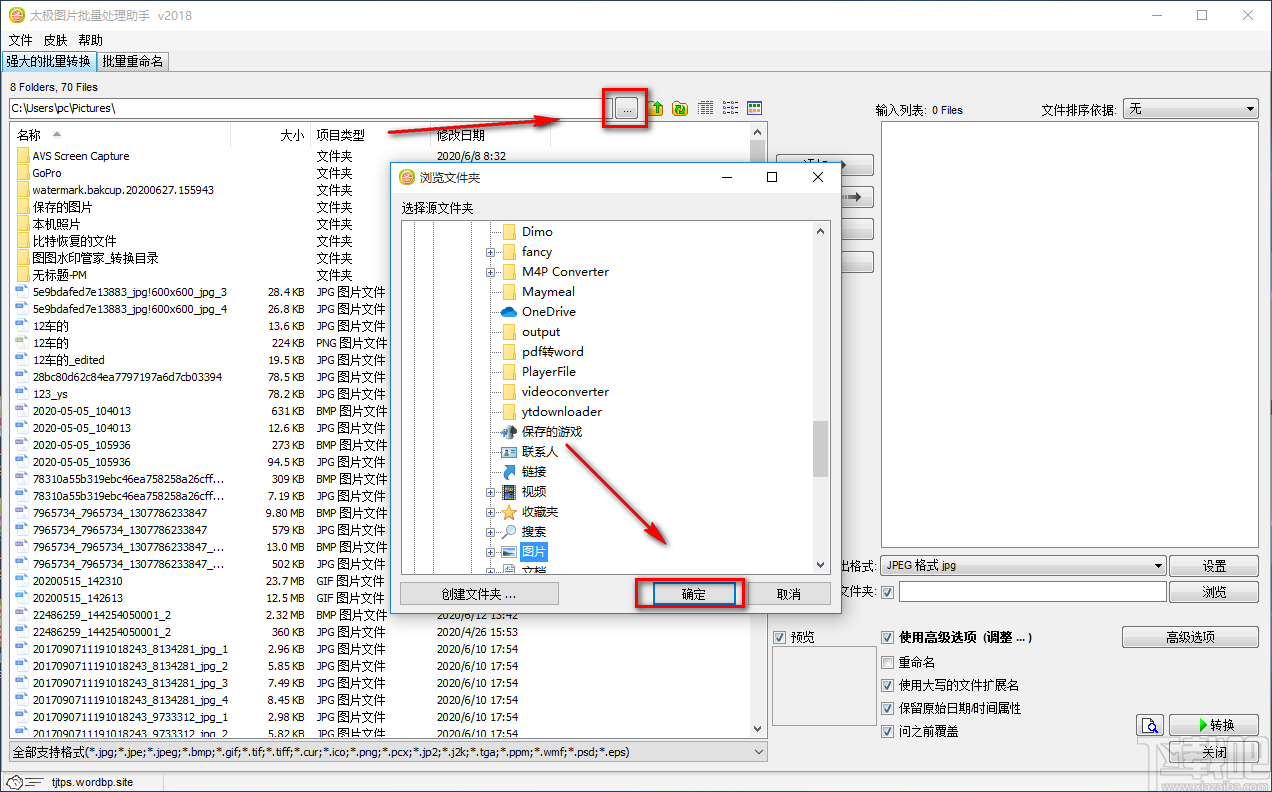The height and width of the screenshot is (792, 1272).
Task: Toggle 问之前覆盖 checkbox
Action: pyautogui.click(x=887, y=732)
